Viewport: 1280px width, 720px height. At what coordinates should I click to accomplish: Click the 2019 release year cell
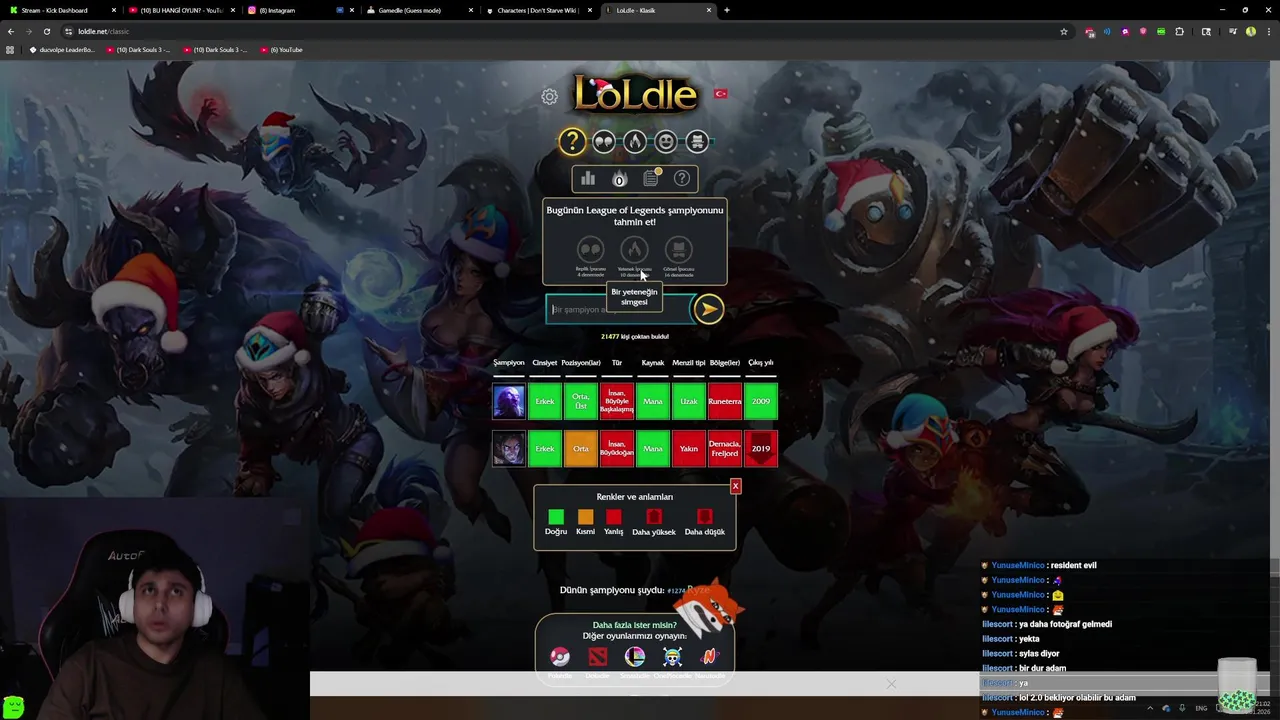pyautogui.click(x=761, y=448)
